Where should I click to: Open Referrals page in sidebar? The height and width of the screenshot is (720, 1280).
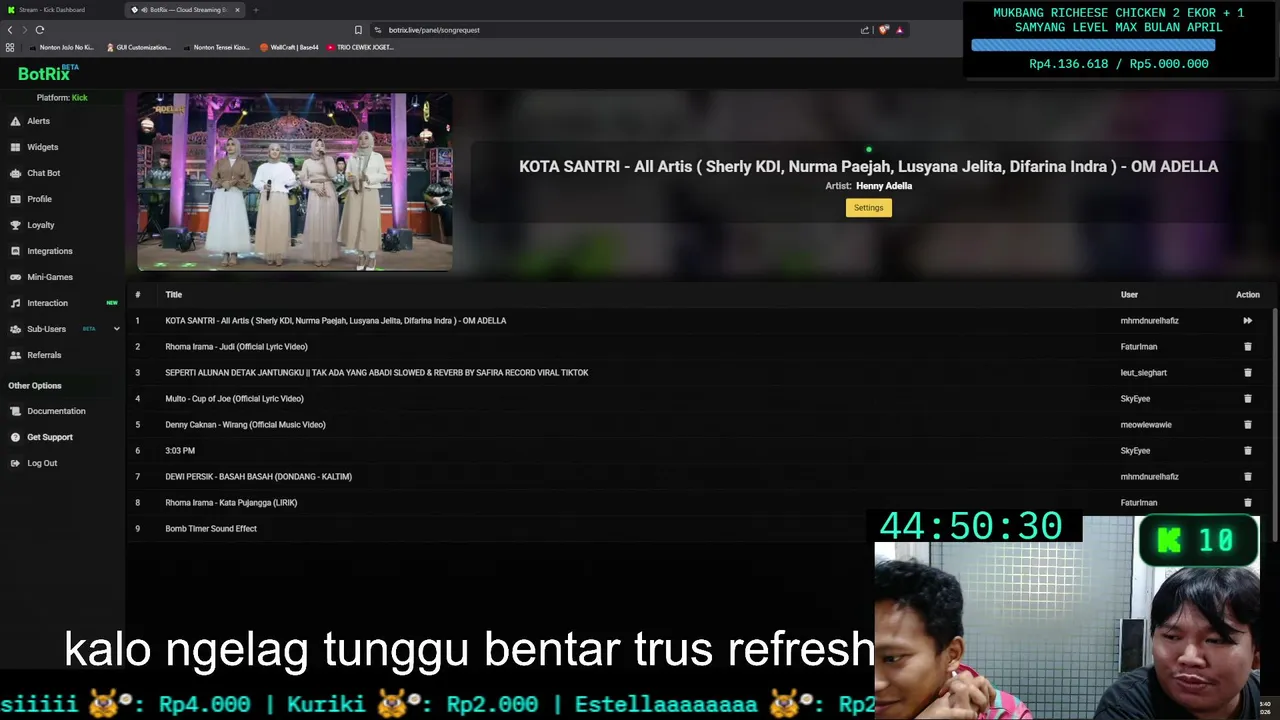pos(43,355)
